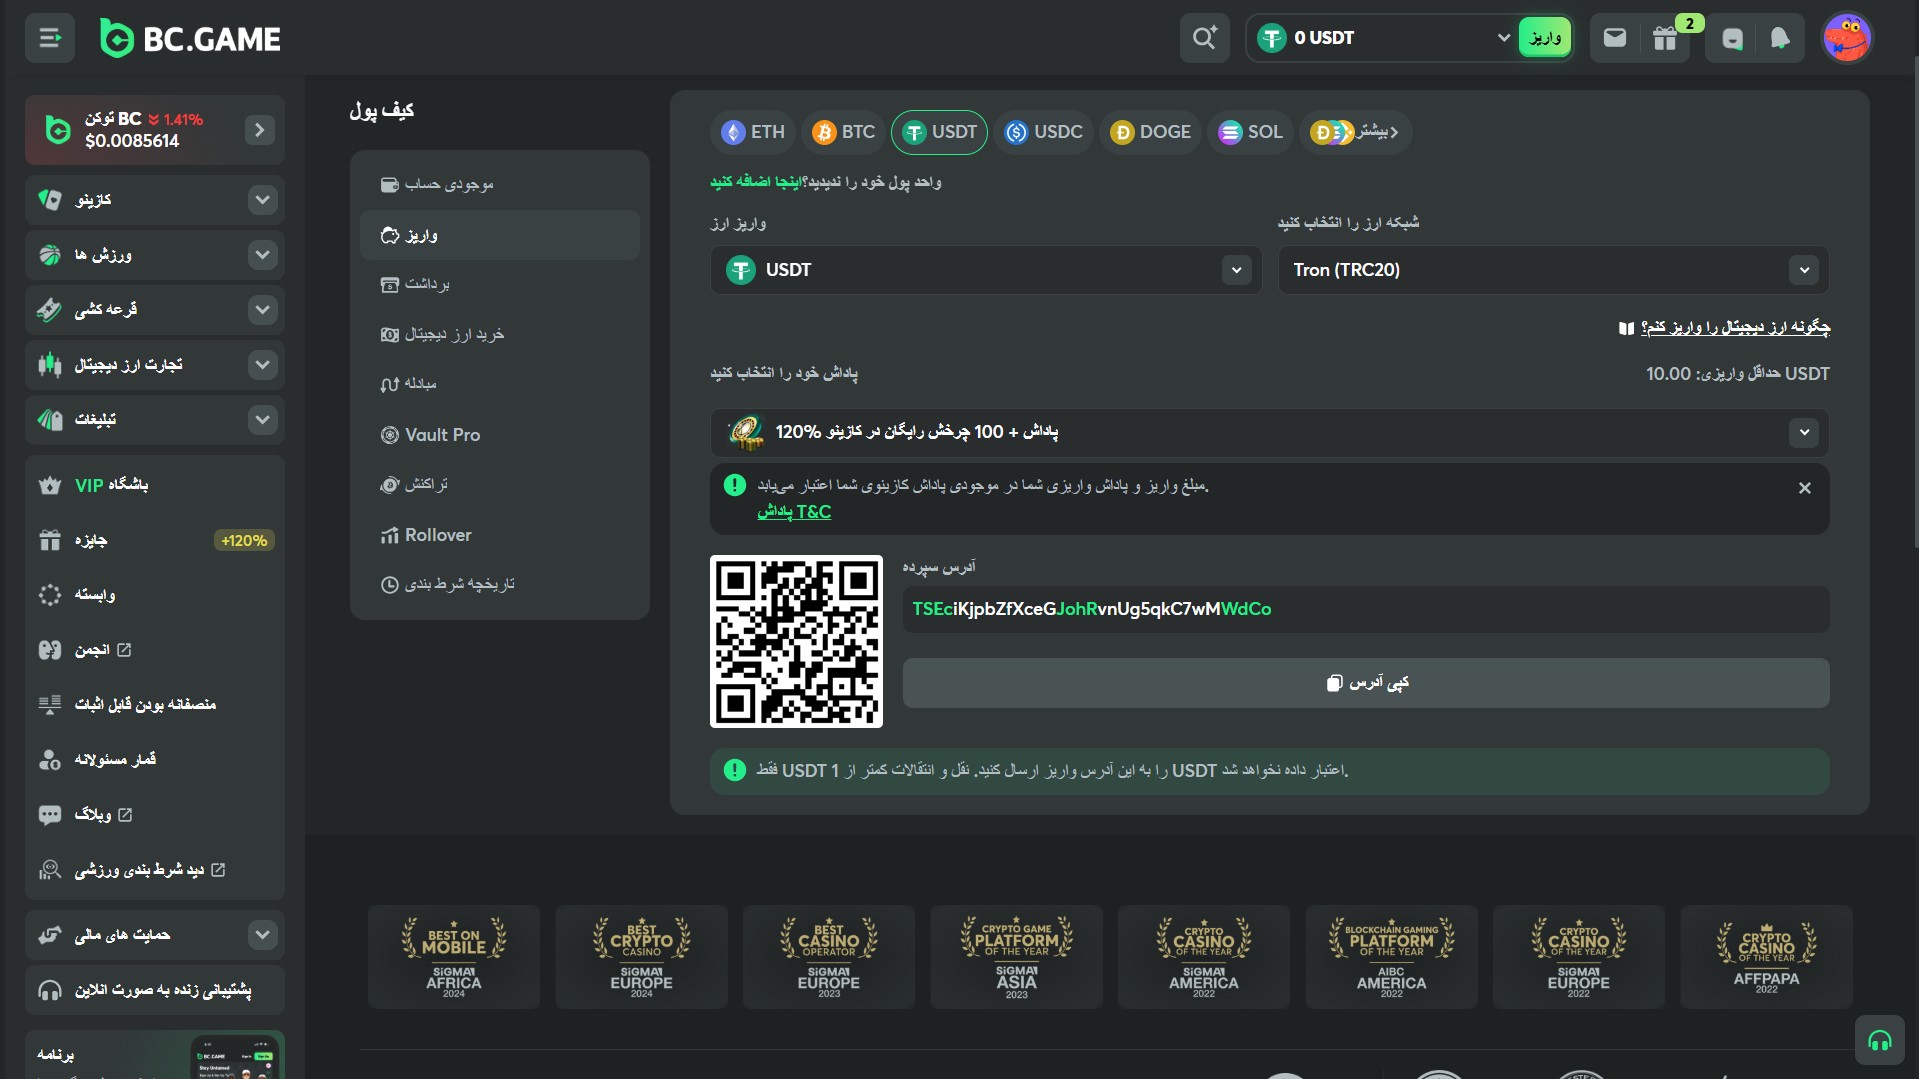The image size is (1919, 1079).
Task: Open bet history (تاریخچه شرط بندی) menu item
Action: click(x=499, y=584)
